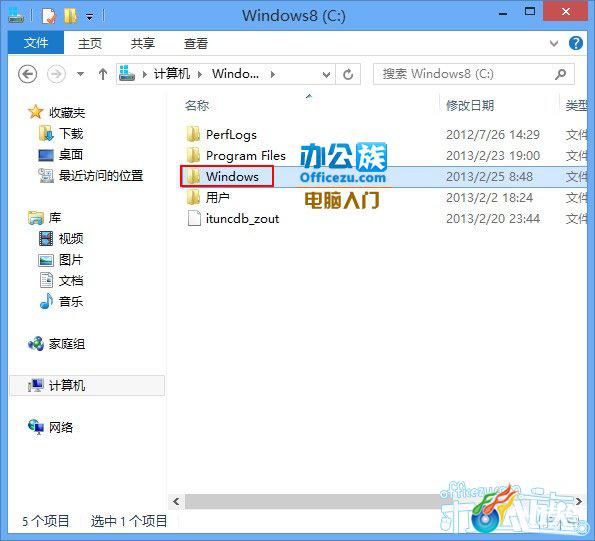Click the left arrow of horizontal scrollbar

(x=176, y=502)
